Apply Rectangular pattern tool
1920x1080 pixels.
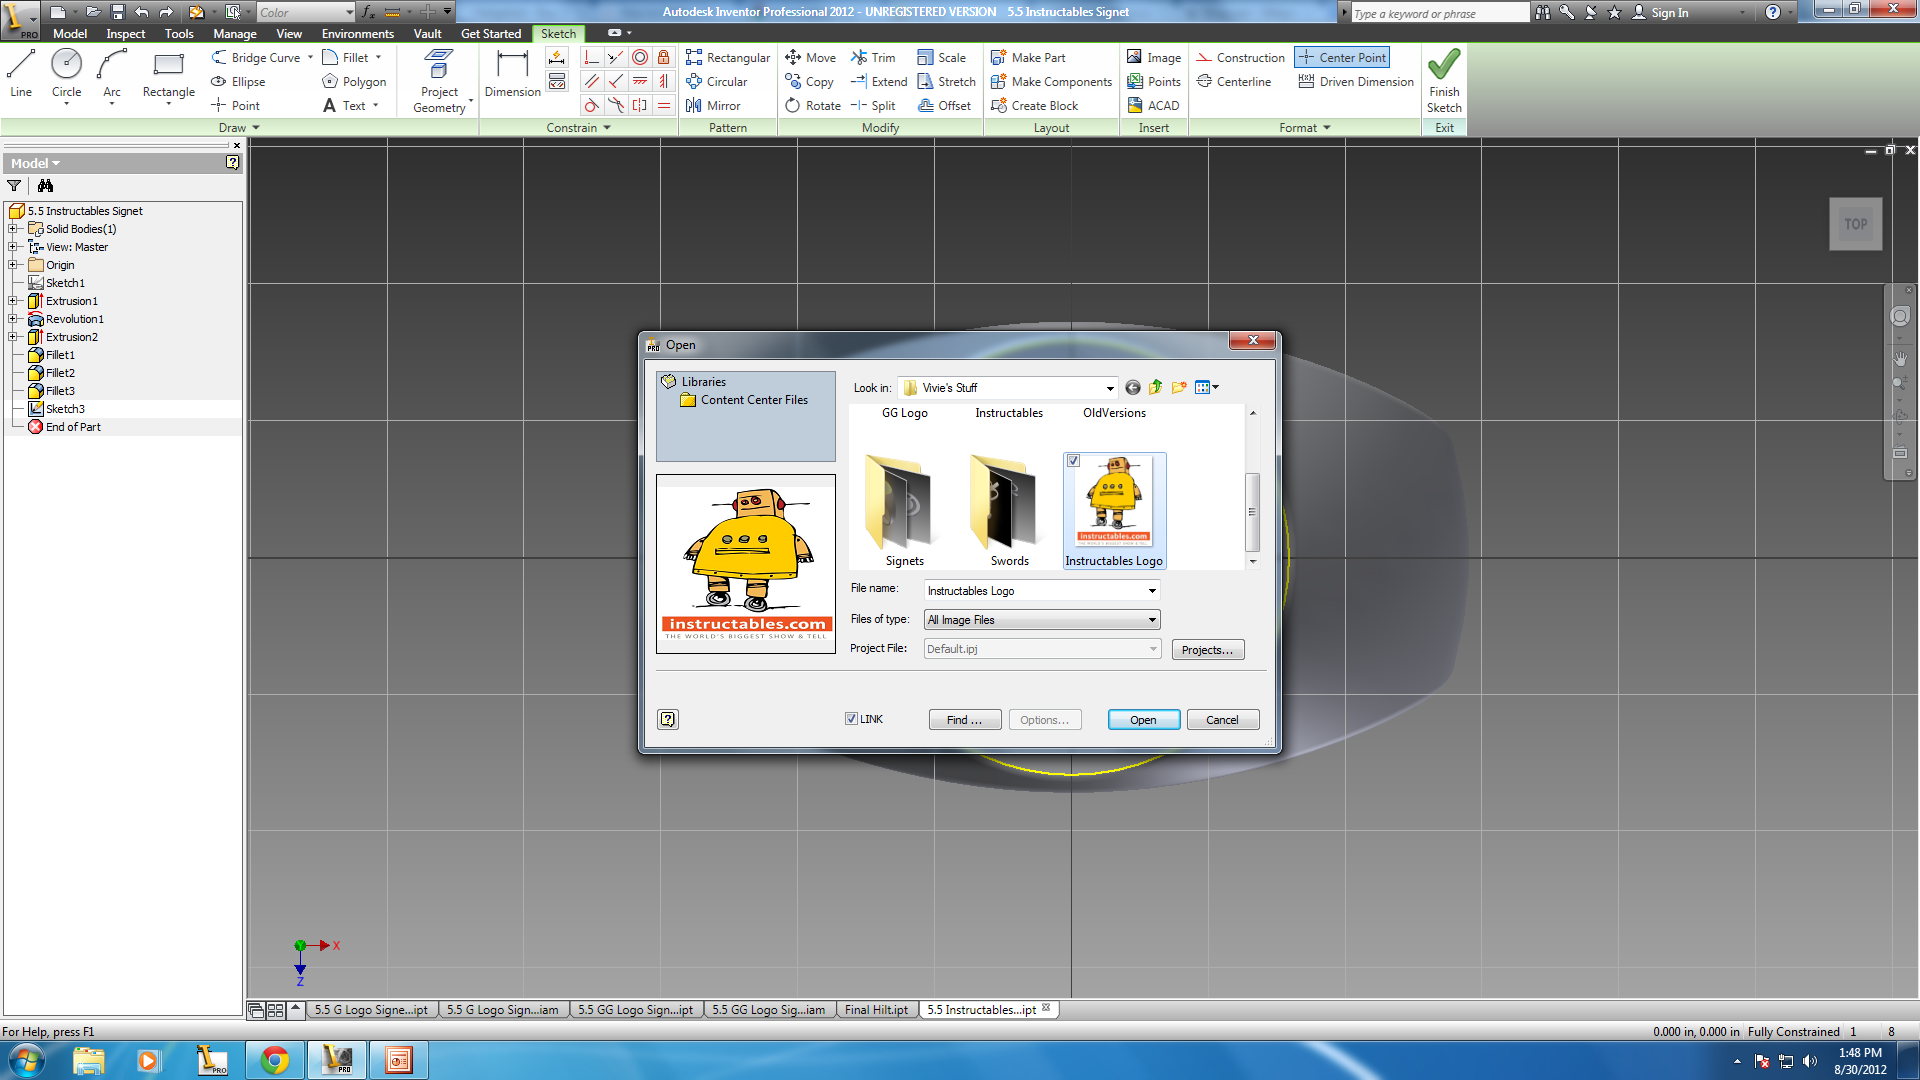728,57
